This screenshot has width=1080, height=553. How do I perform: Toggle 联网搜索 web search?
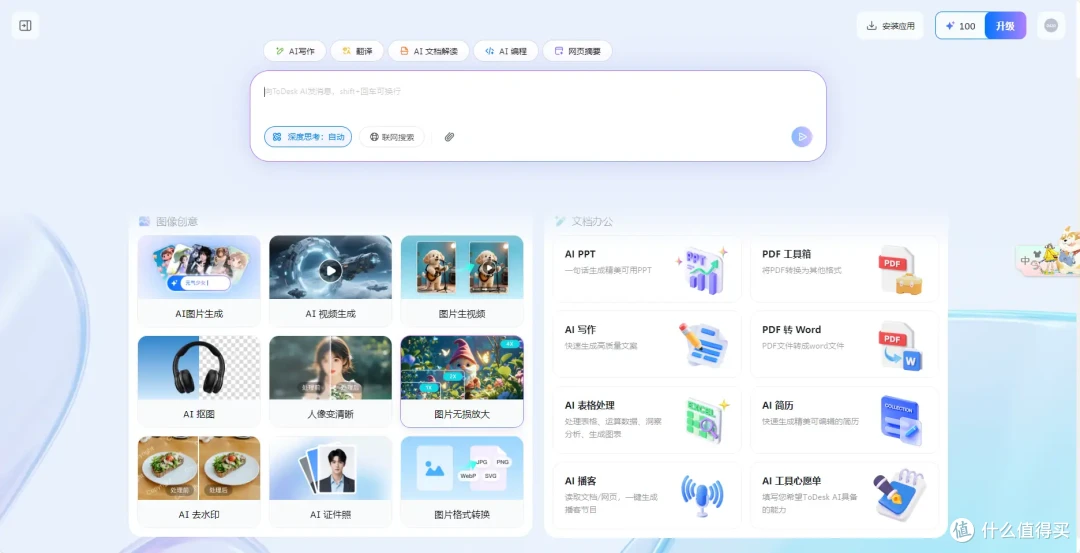pos(391,136)
